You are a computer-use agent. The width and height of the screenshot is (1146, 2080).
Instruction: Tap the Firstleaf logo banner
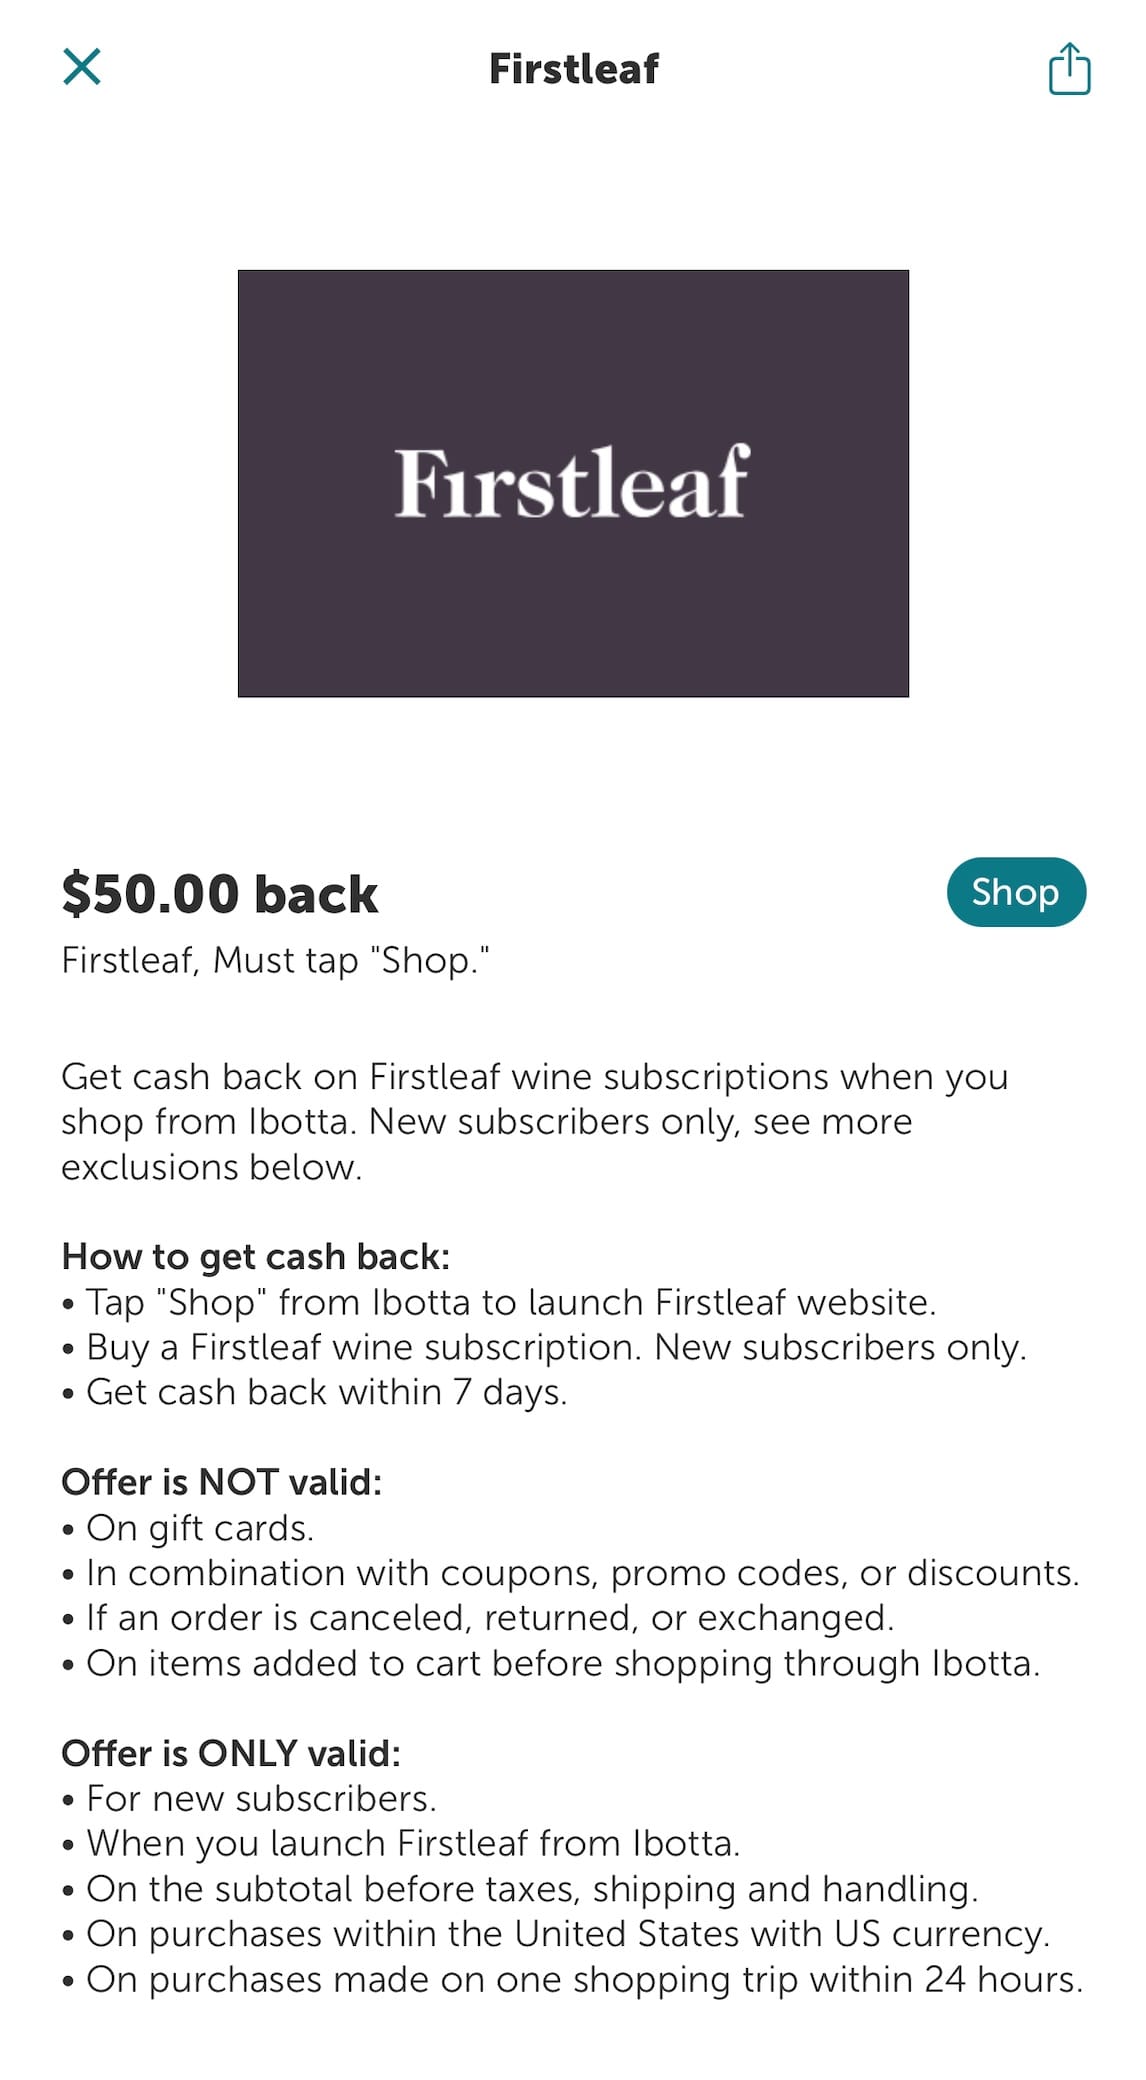(x=573, y=483)
